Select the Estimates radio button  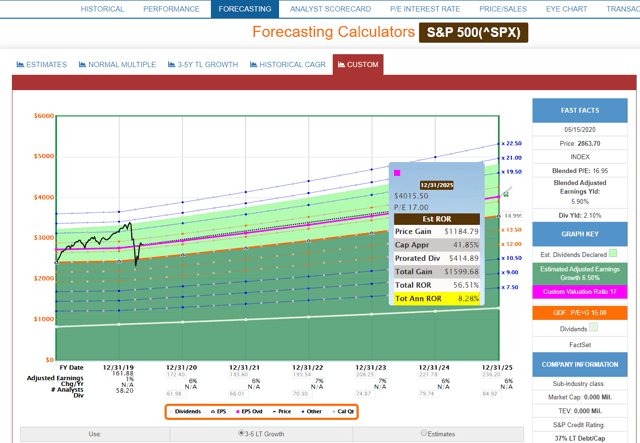click(x=424, y=433)
